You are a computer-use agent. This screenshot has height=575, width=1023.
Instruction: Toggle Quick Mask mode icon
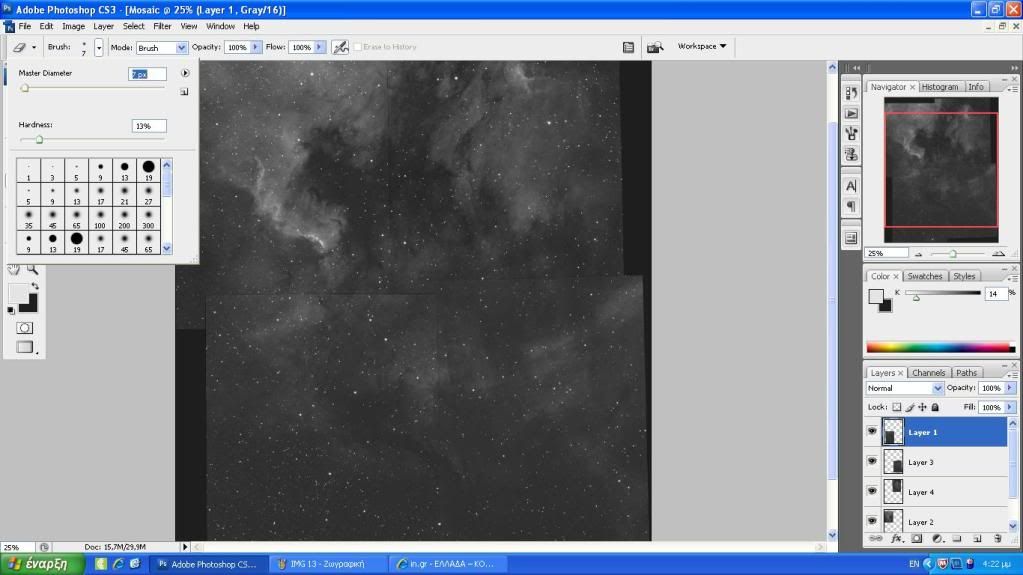(x=25, y=328)
